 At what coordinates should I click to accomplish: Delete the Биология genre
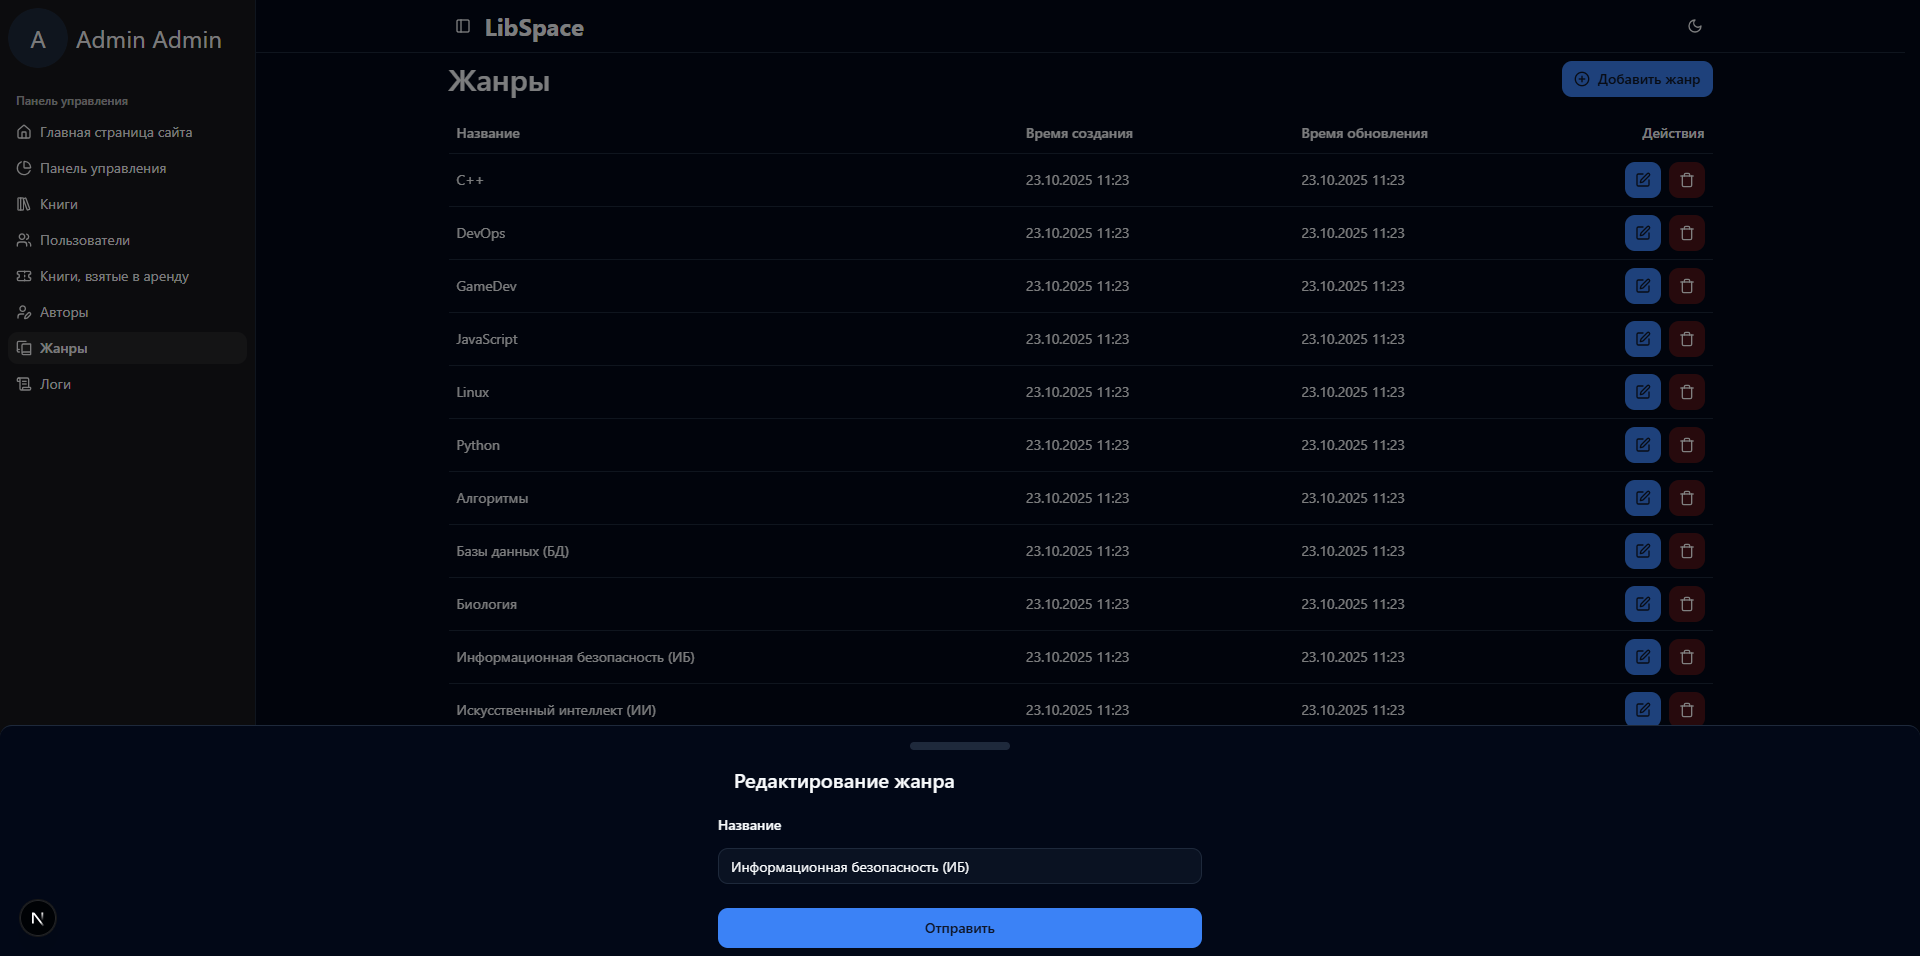(x=1686, y=604)
